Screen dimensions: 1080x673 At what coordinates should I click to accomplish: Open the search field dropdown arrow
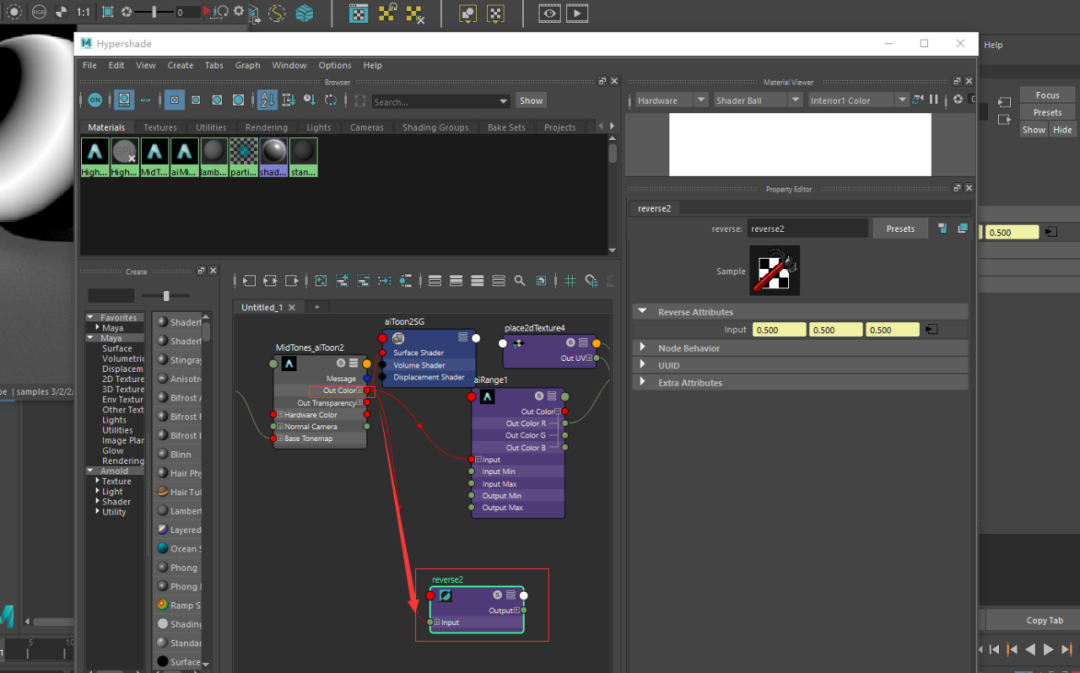tap(503, 101)
